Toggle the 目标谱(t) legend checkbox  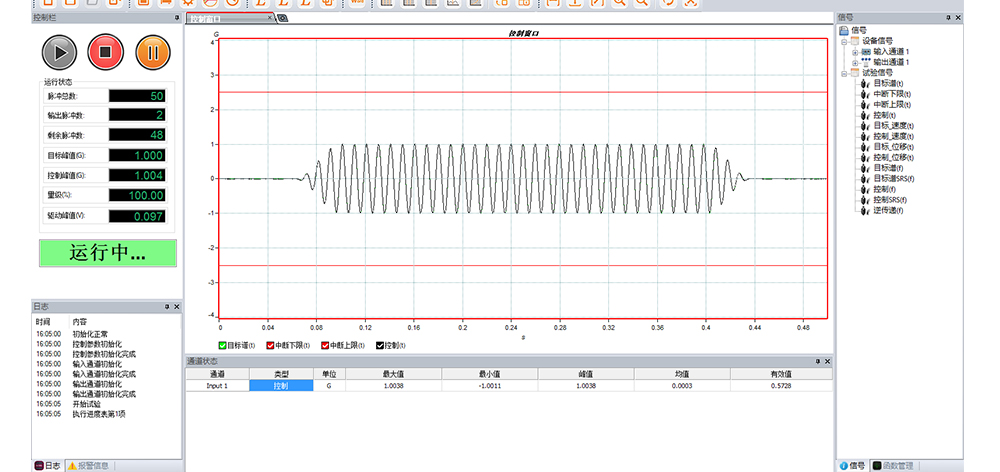(x=223, y=345)
